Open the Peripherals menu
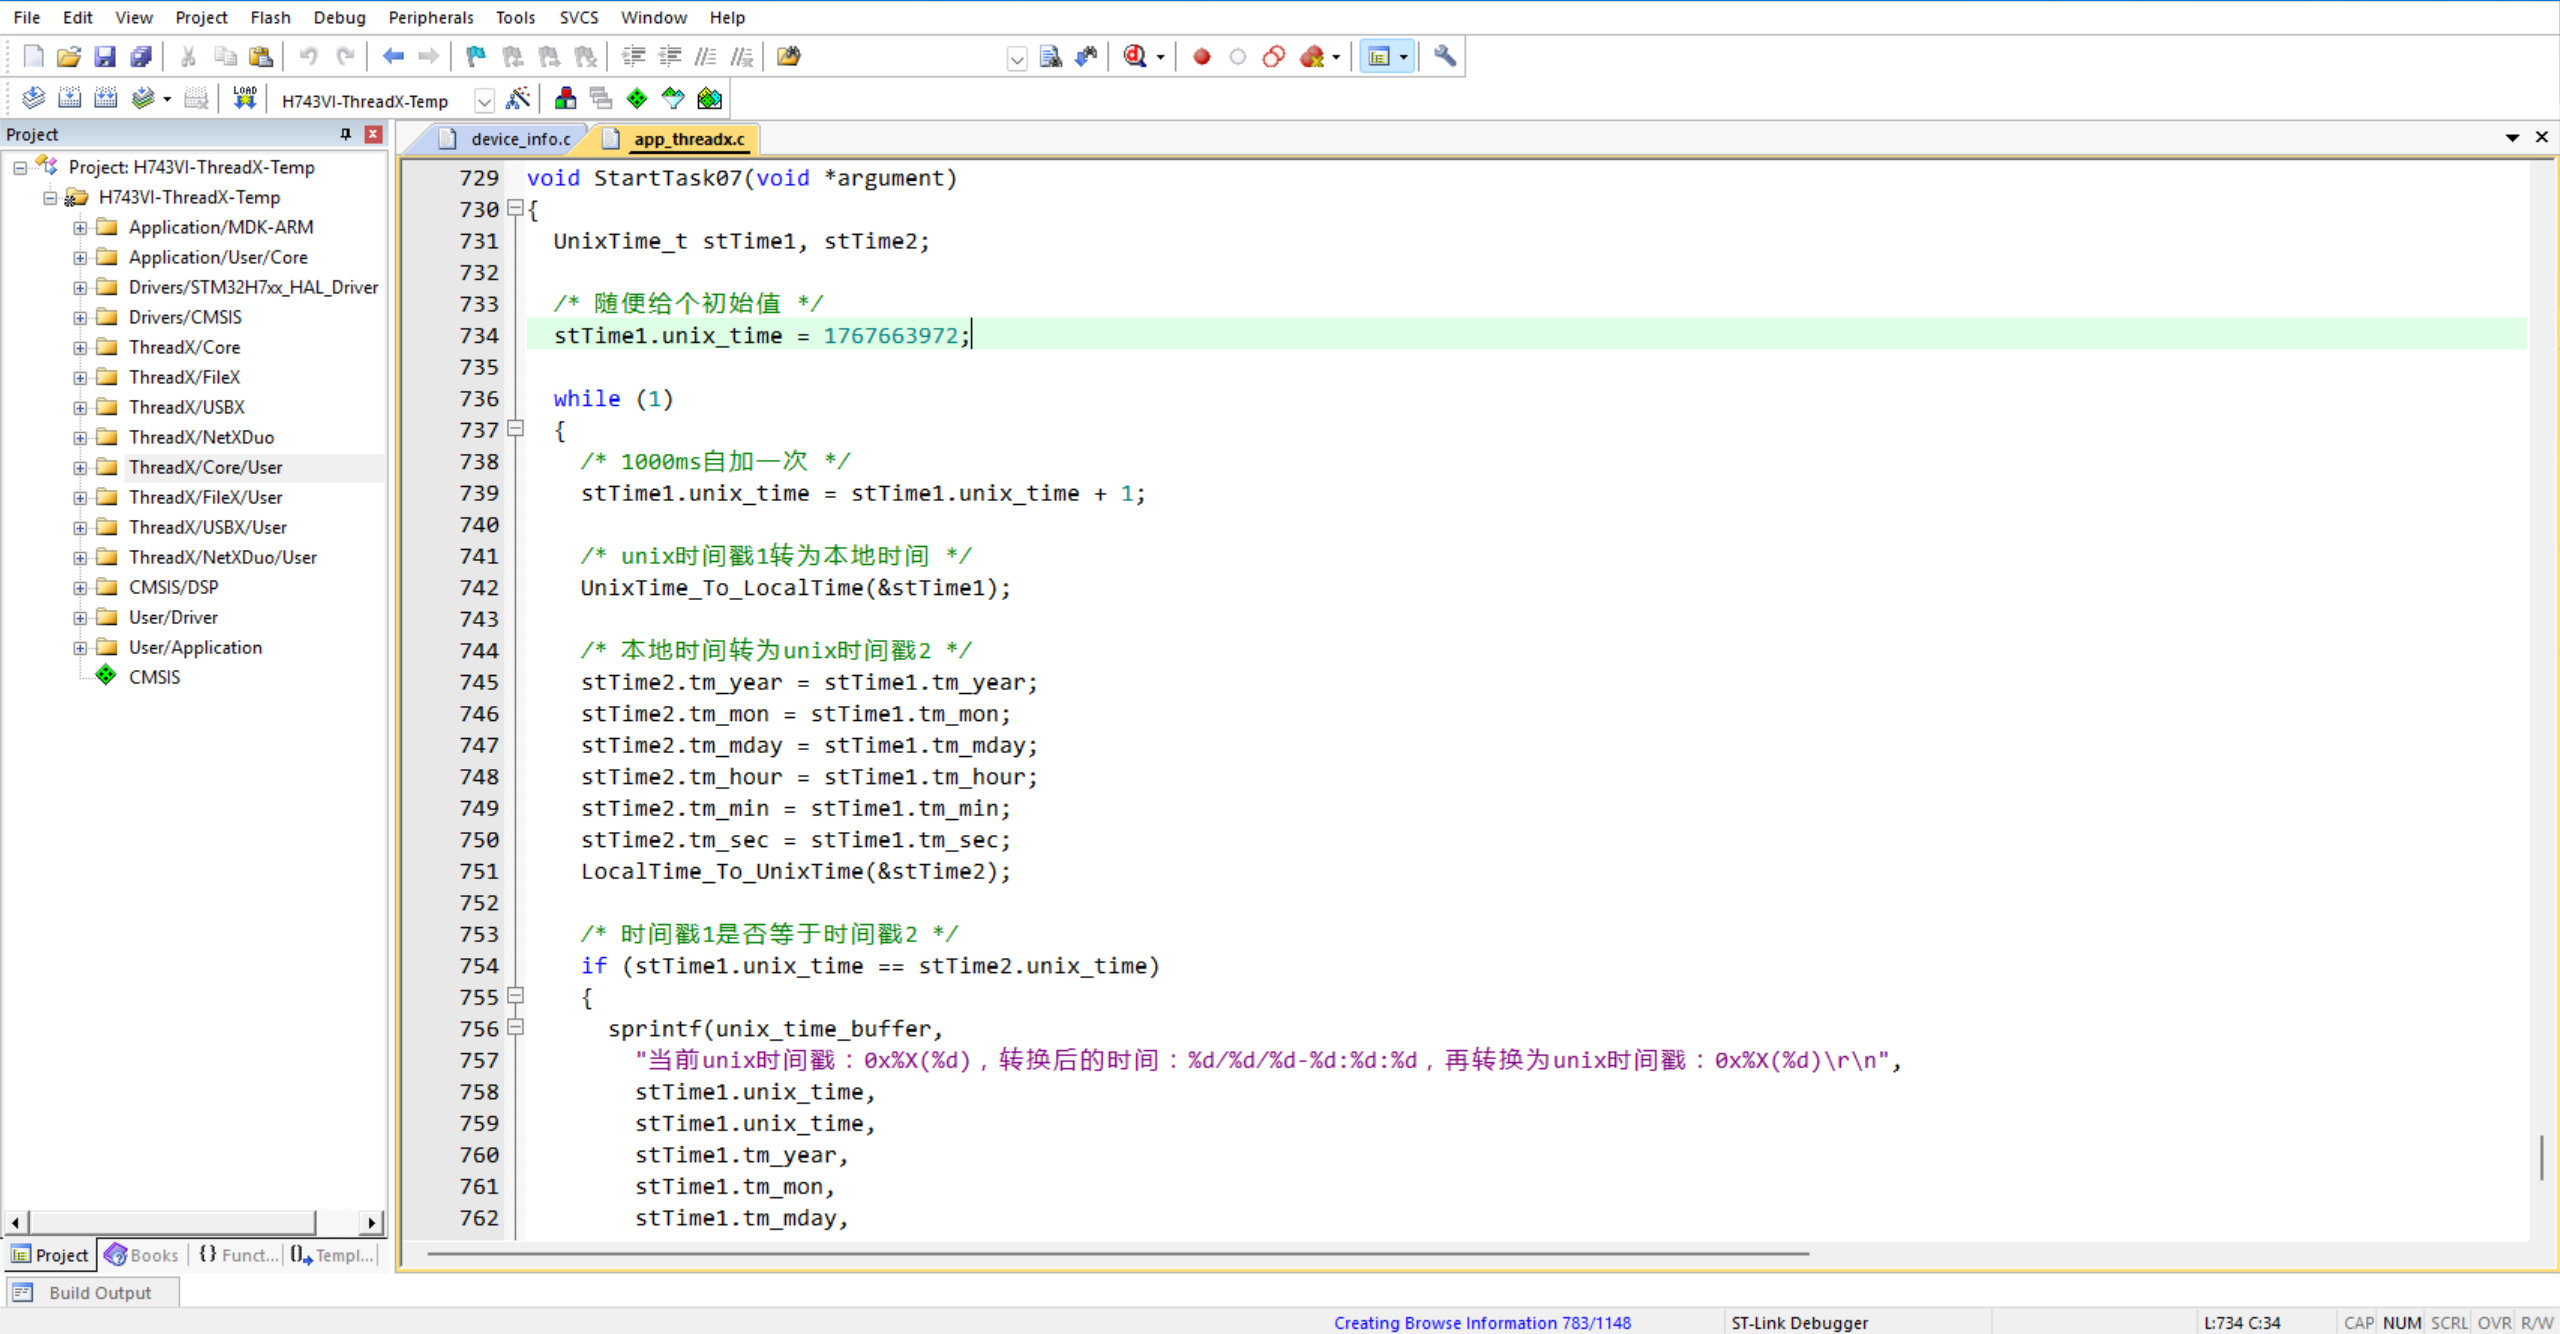Image resolution: width=2560 pixels, height=1334 pixels. pos(430,17)
